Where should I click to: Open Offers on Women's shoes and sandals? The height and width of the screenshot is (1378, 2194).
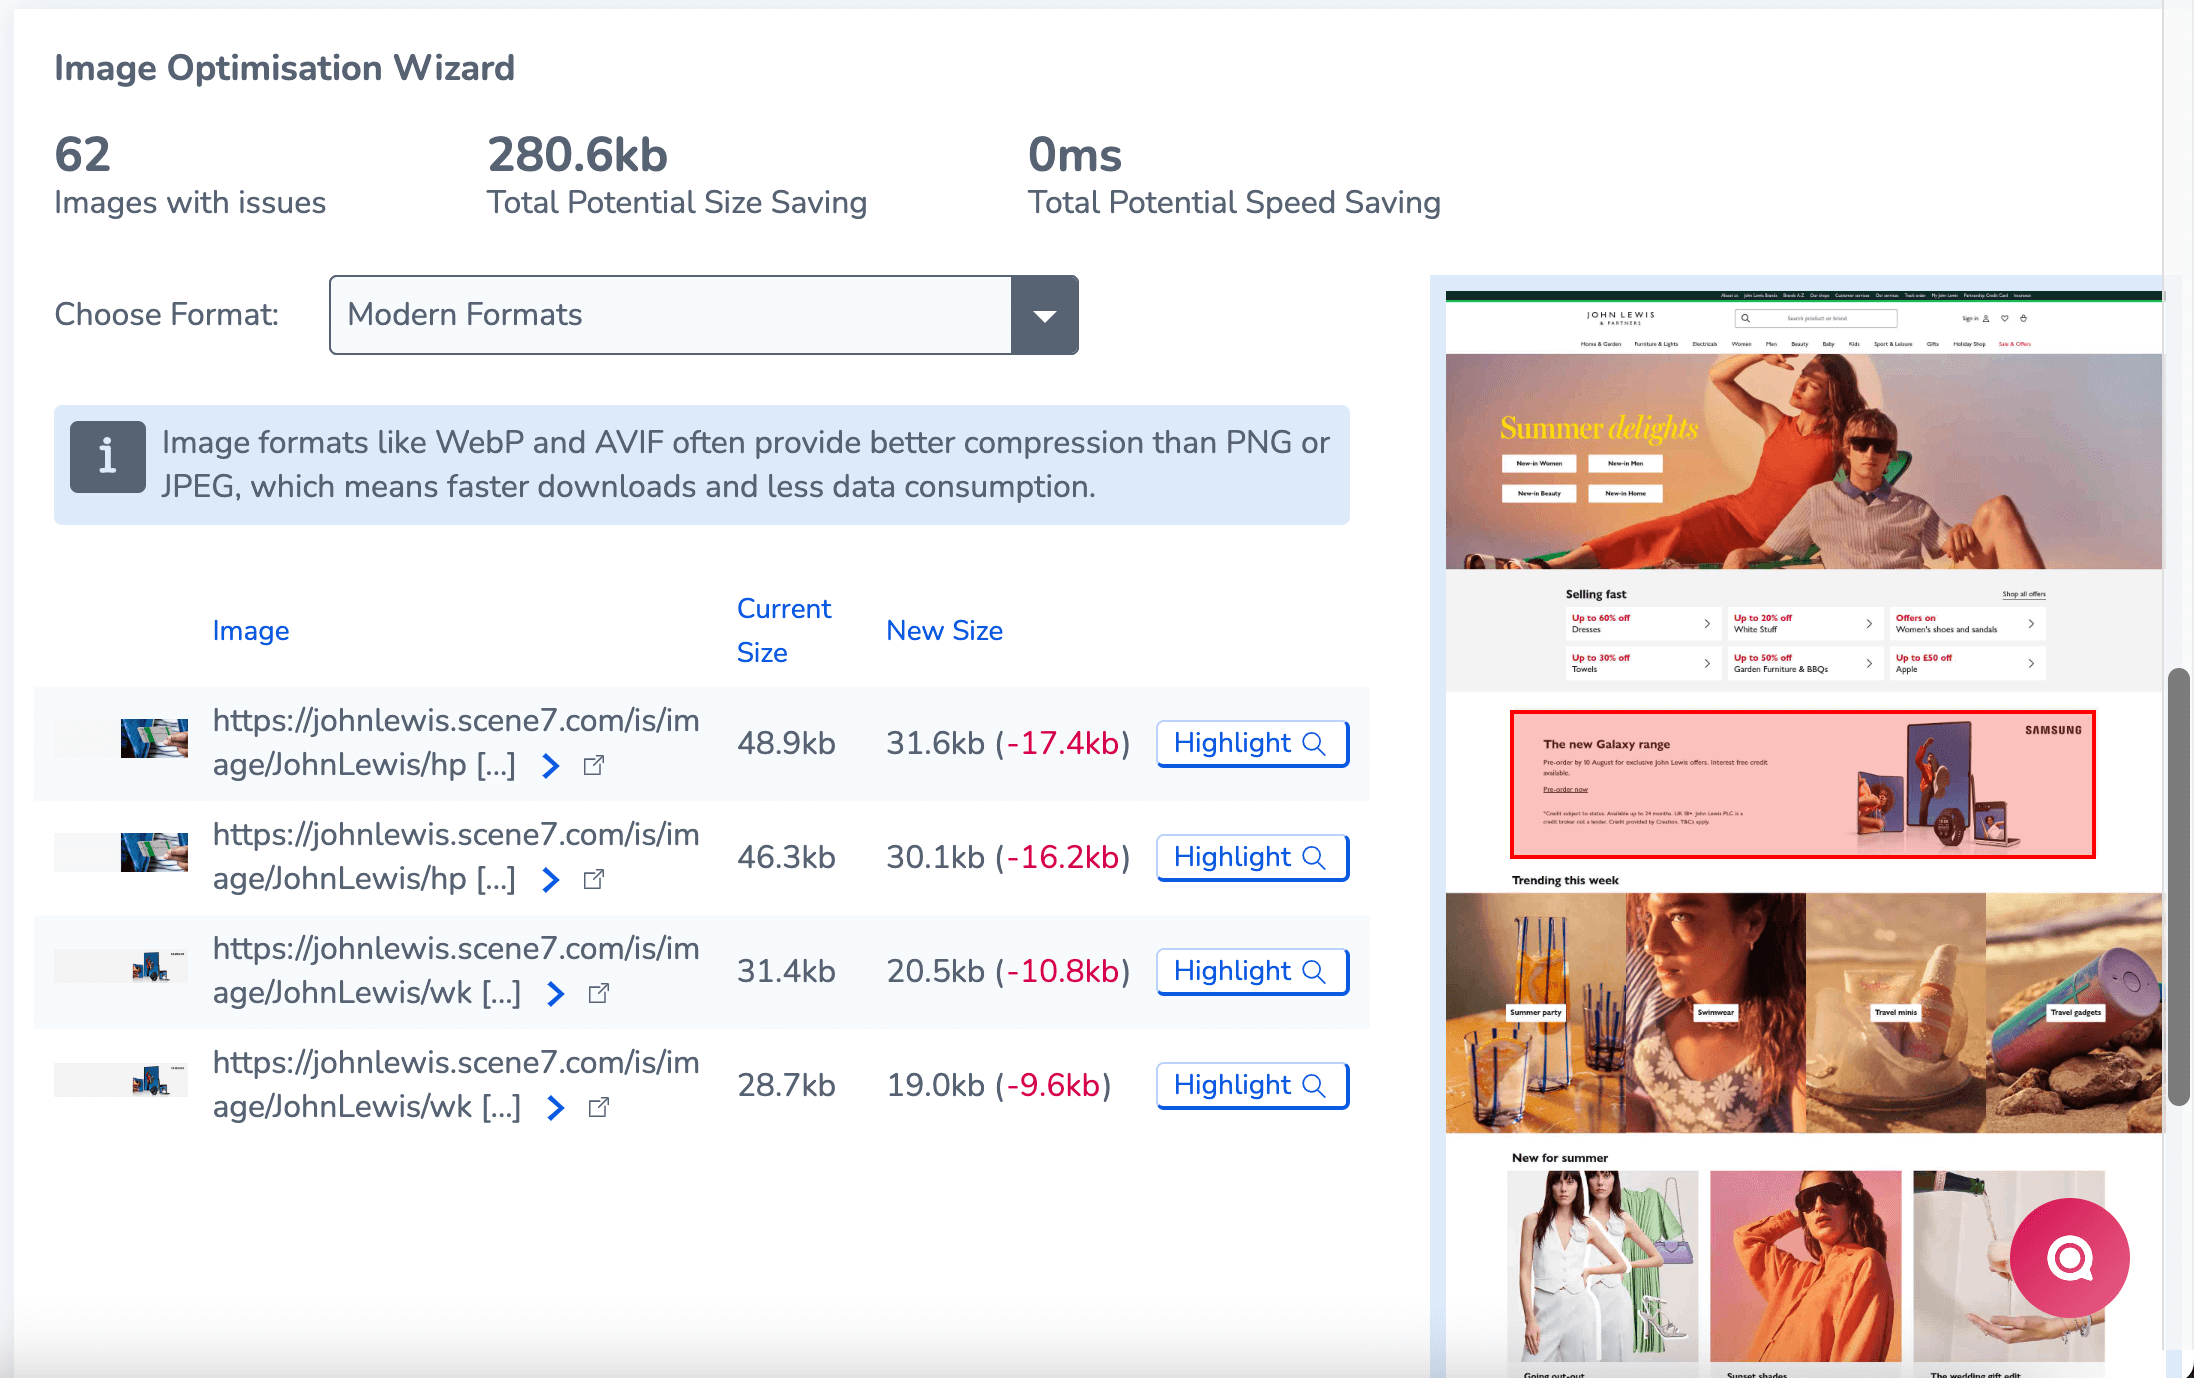[x=1967, y=623]
